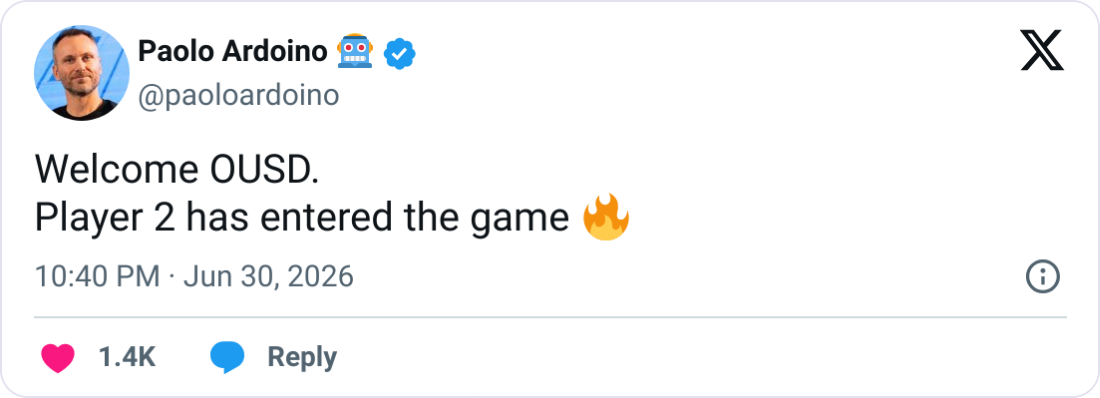This screenshot has width=1100, height=398.
Task: Open the @paoloardoino handle link
Action: (239, 96)
